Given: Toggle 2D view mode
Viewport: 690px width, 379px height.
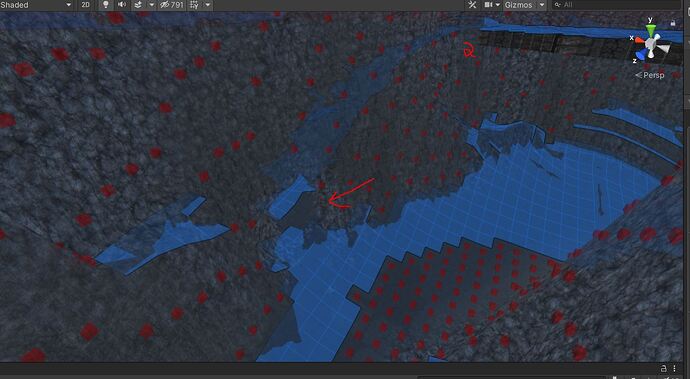Looking at the screenshot, I should tap(85, 5).
